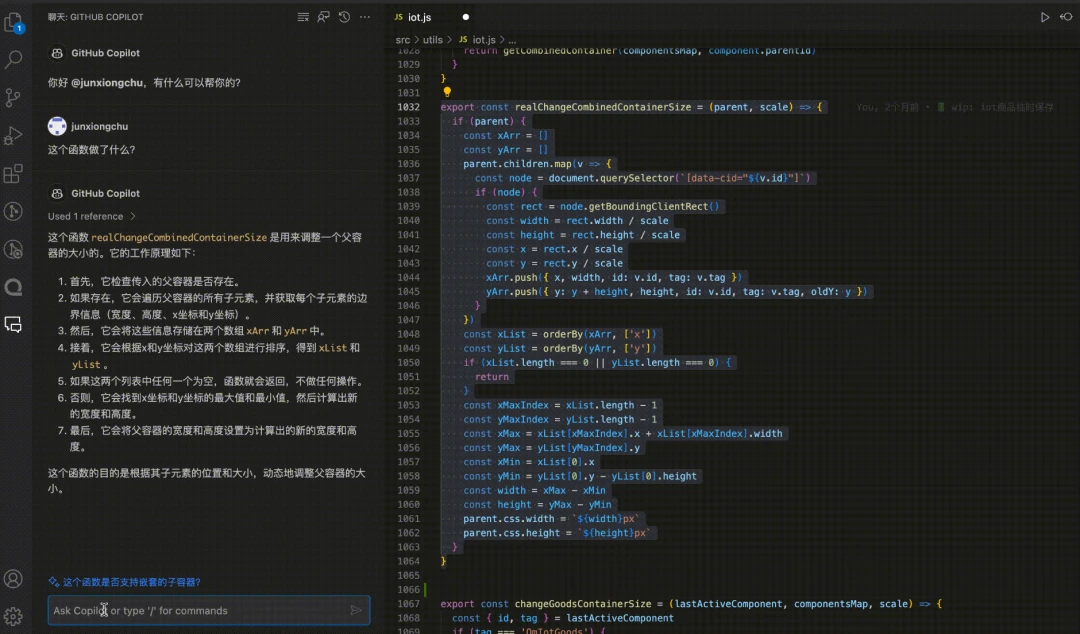Image resolution: width=1080 pixels, height=634 pixels.
Task: Click the suggested follow-up question link
Action: pos(132,582)
